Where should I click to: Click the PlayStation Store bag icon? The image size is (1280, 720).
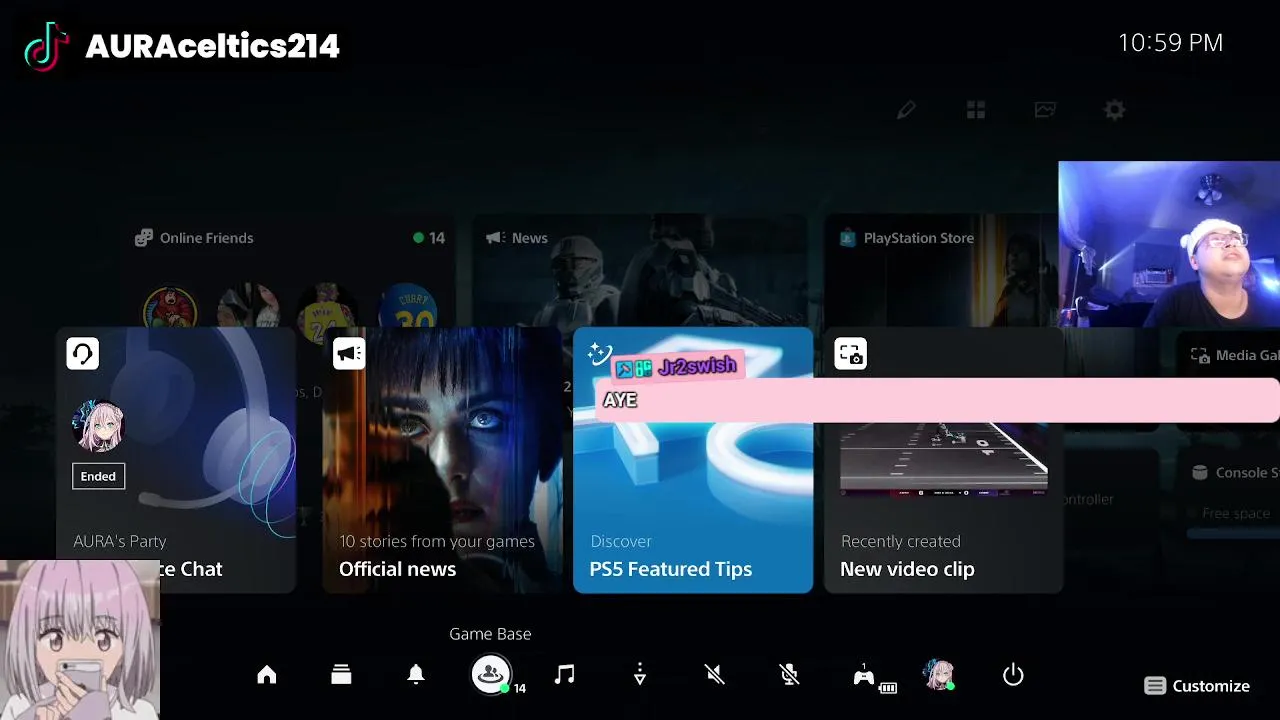click(x=848, y=238)
